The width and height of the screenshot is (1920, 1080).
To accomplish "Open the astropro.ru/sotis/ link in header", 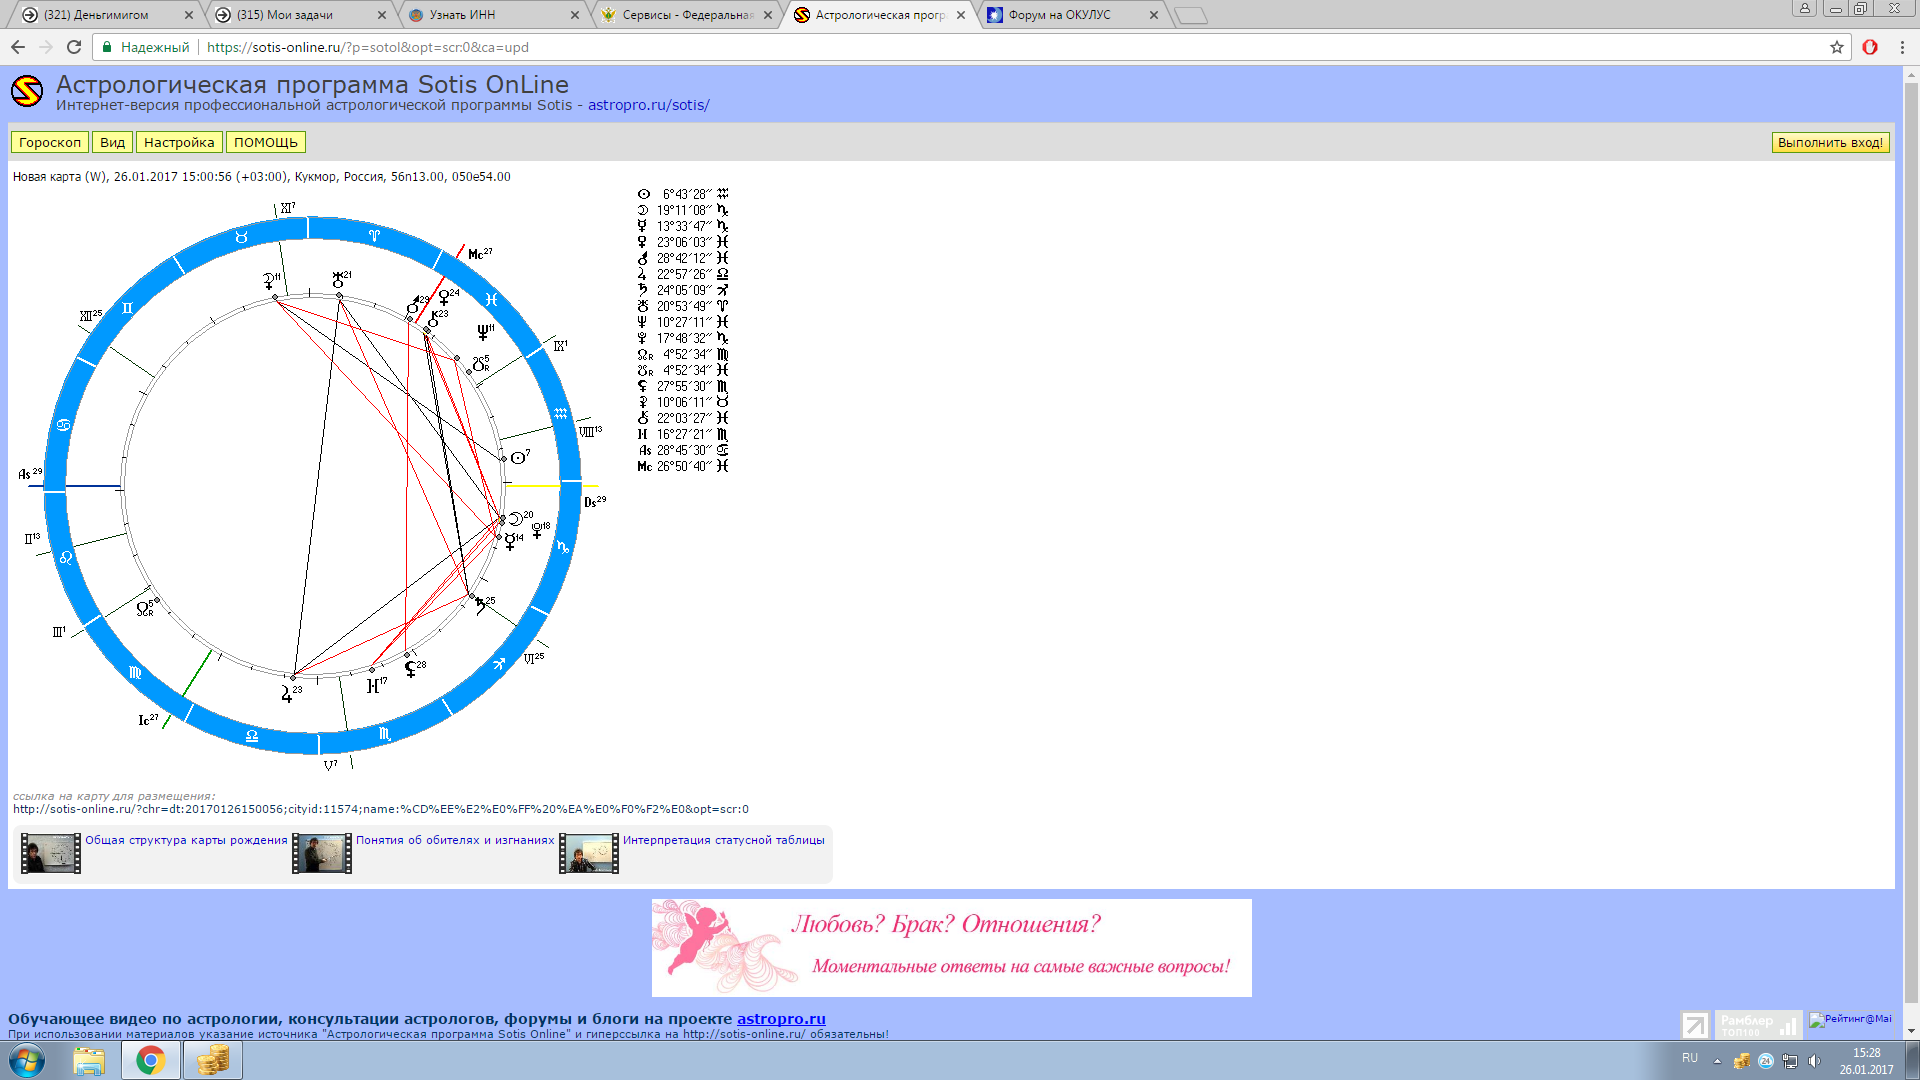I will 649,105.
